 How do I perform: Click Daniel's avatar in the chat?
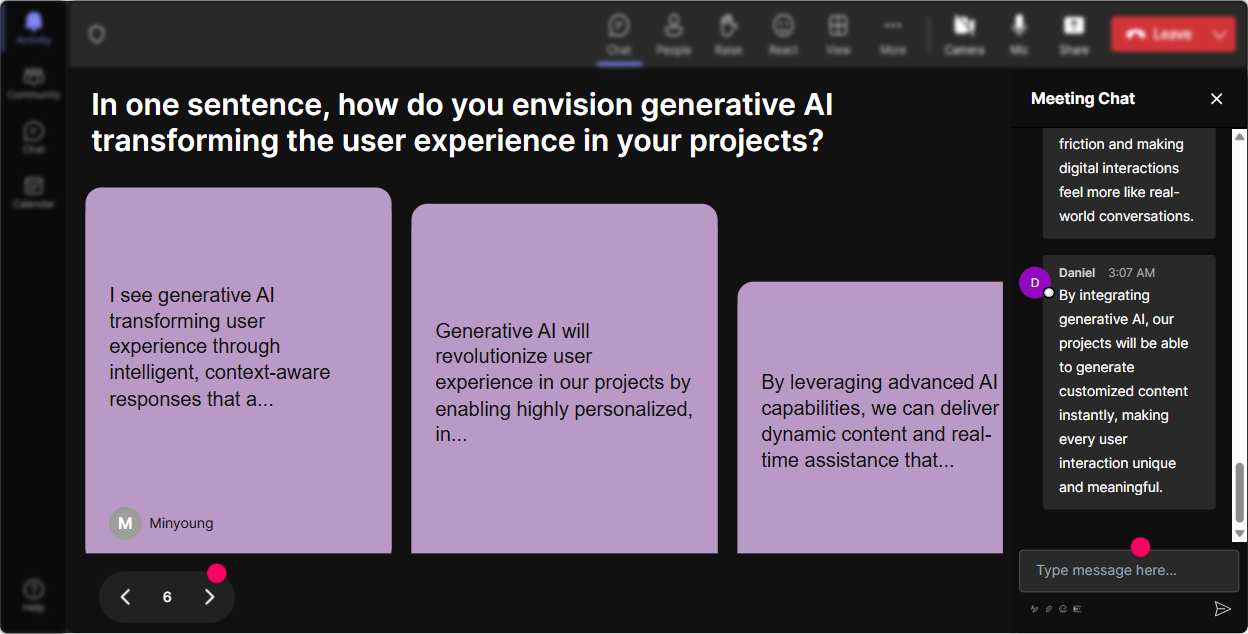(x=1035, y=283)
